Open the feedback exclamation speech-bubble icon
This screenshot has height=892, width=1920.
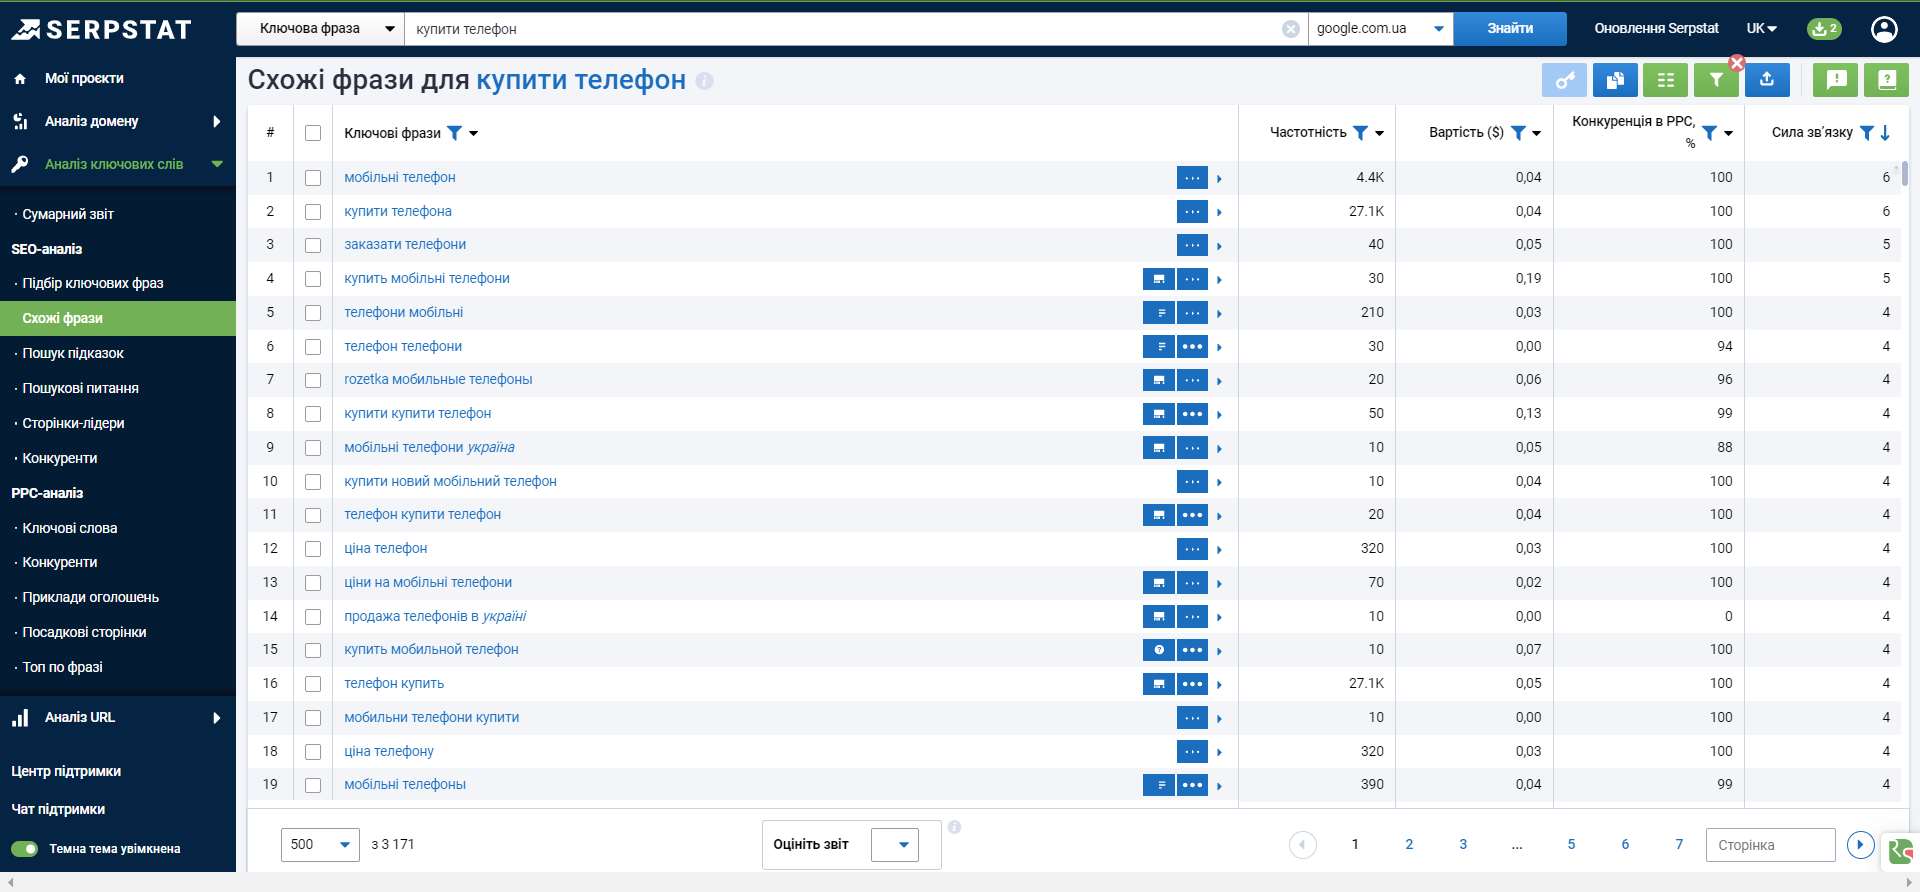coord(1836,80)
